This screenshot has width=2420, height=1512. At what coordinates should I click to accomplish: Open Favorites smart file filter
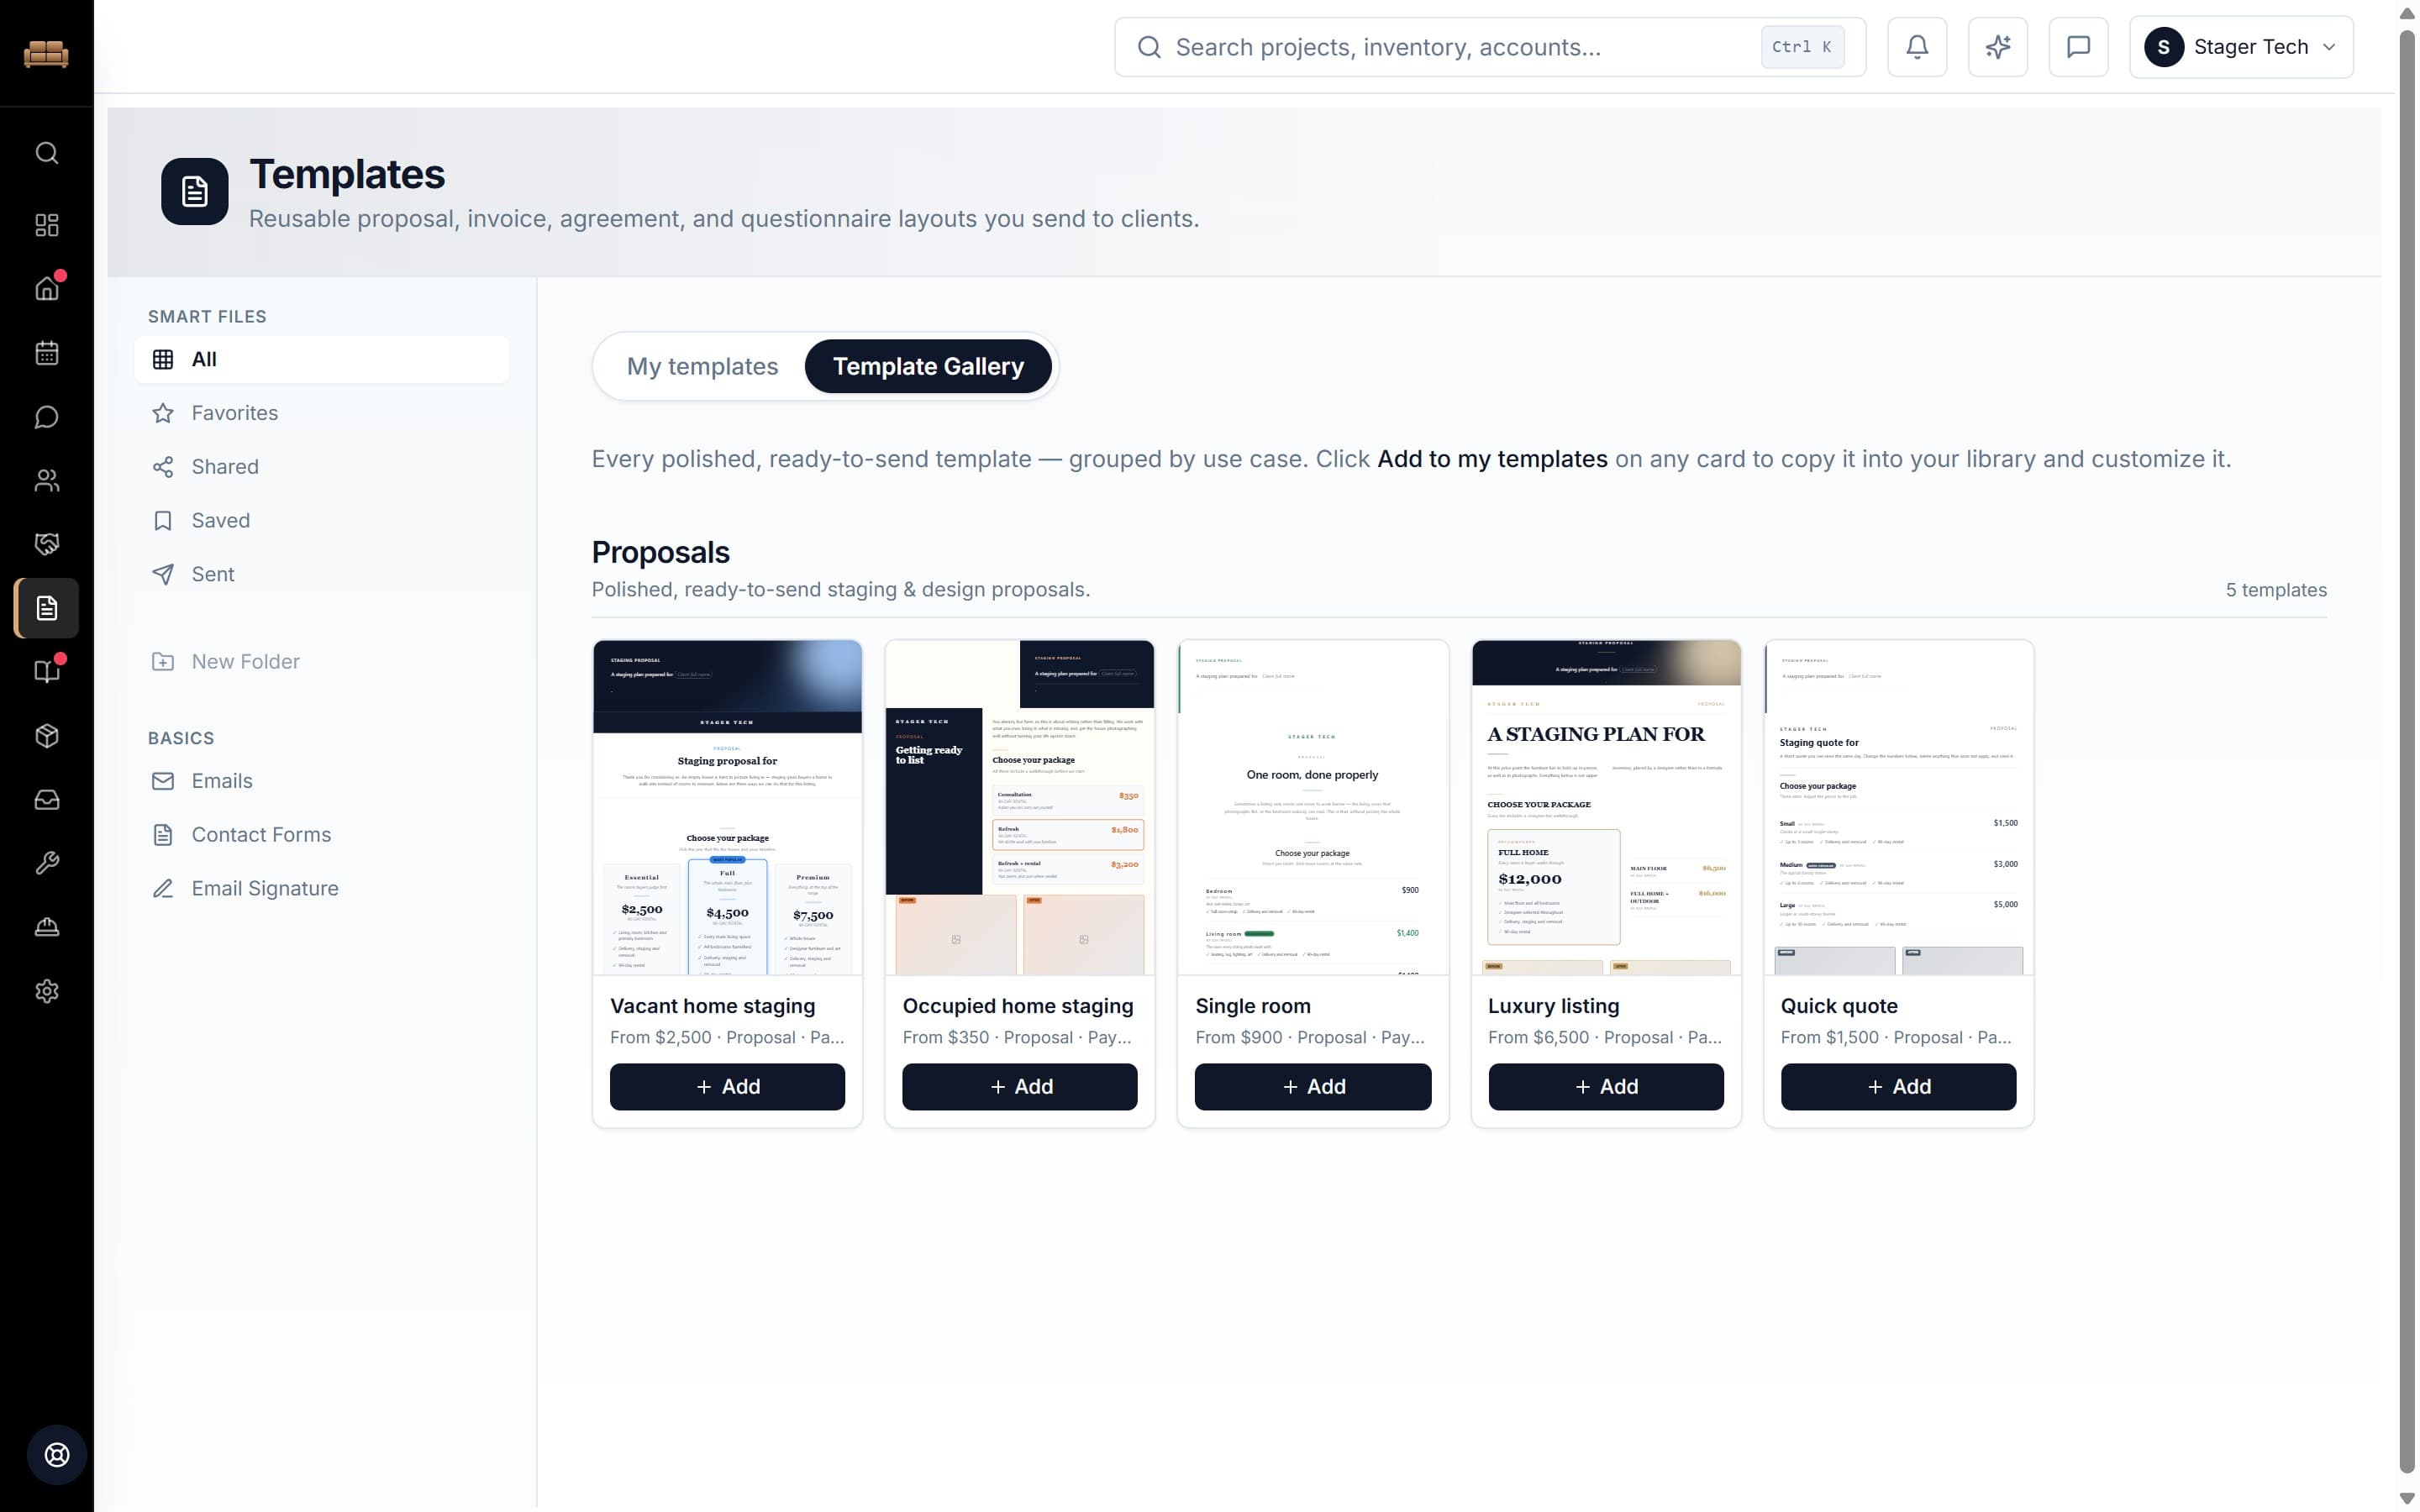[x=322, y=413]
